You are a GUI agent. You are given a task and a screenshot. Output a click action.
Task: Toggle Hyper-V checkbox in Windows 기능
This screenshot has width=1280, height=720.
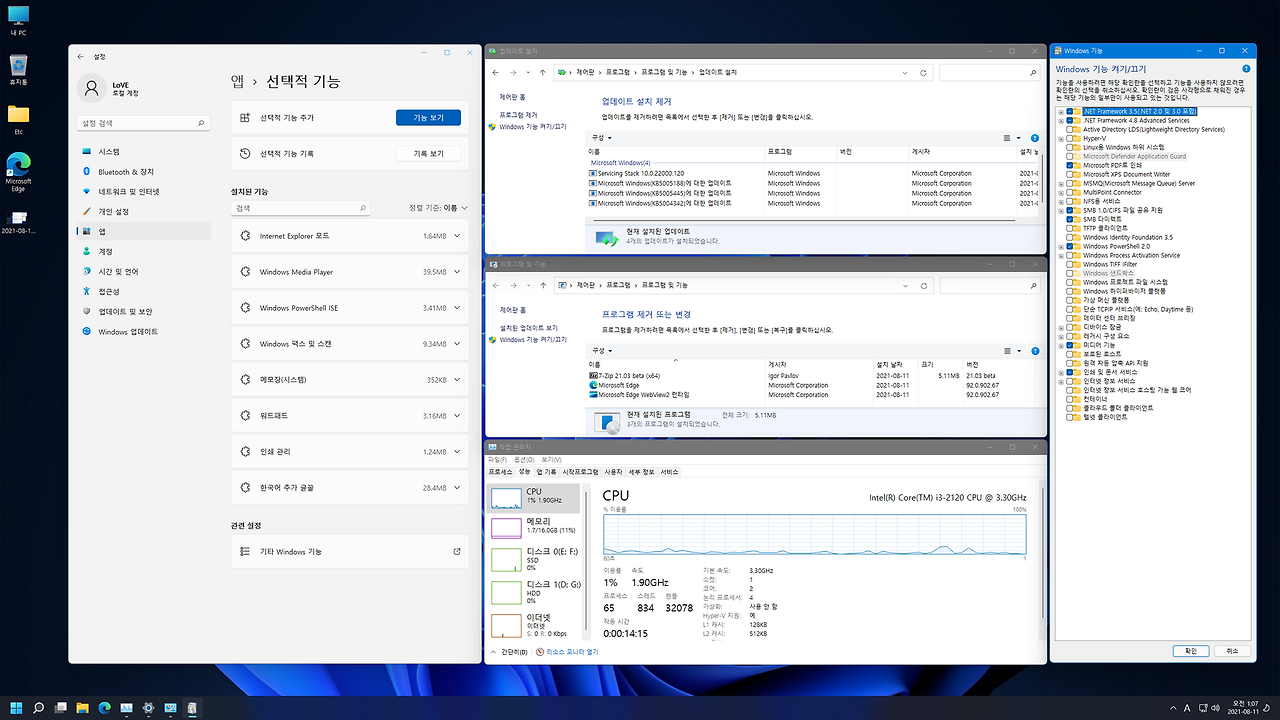(x=1070, y=138)
